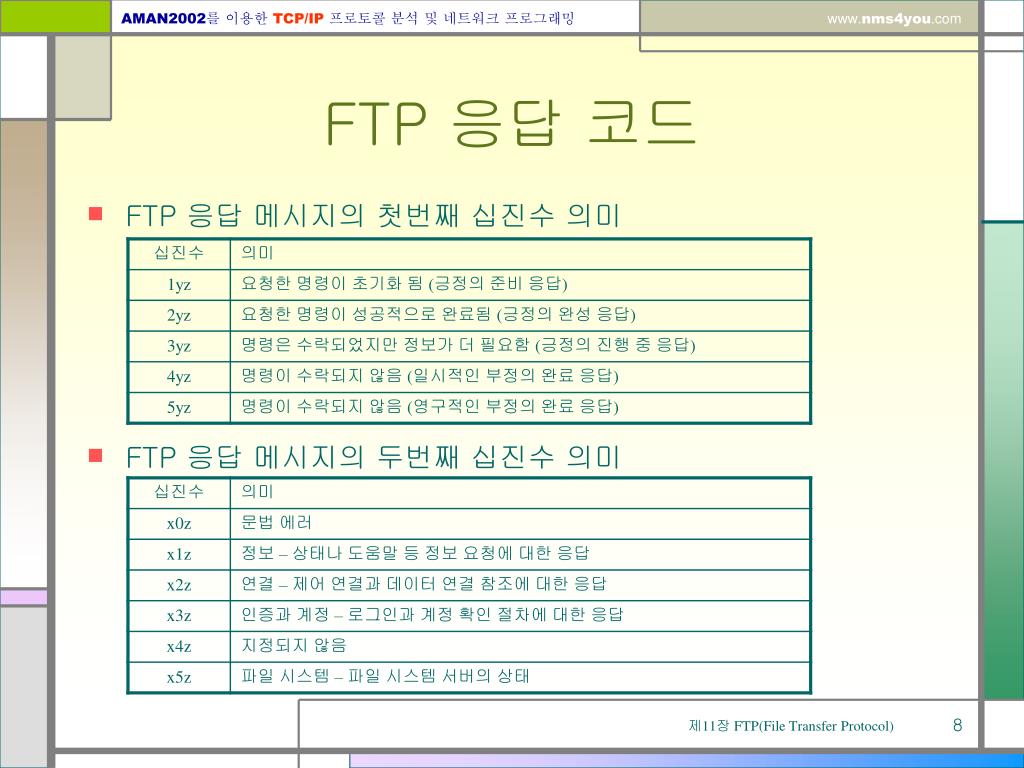Screen dimensions: 1024x768
Task: Click the heading 'FTP 응답 메시지의 첫번째 십진수 의미'
Action: click(373, 216)
